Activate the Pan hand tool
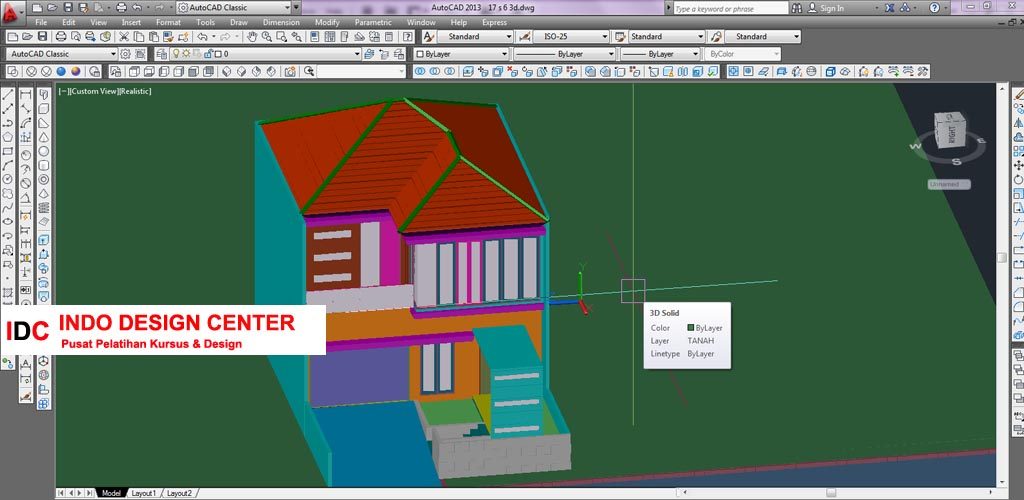This screenshot has height=500, width=1024. (x=251, y=37)
